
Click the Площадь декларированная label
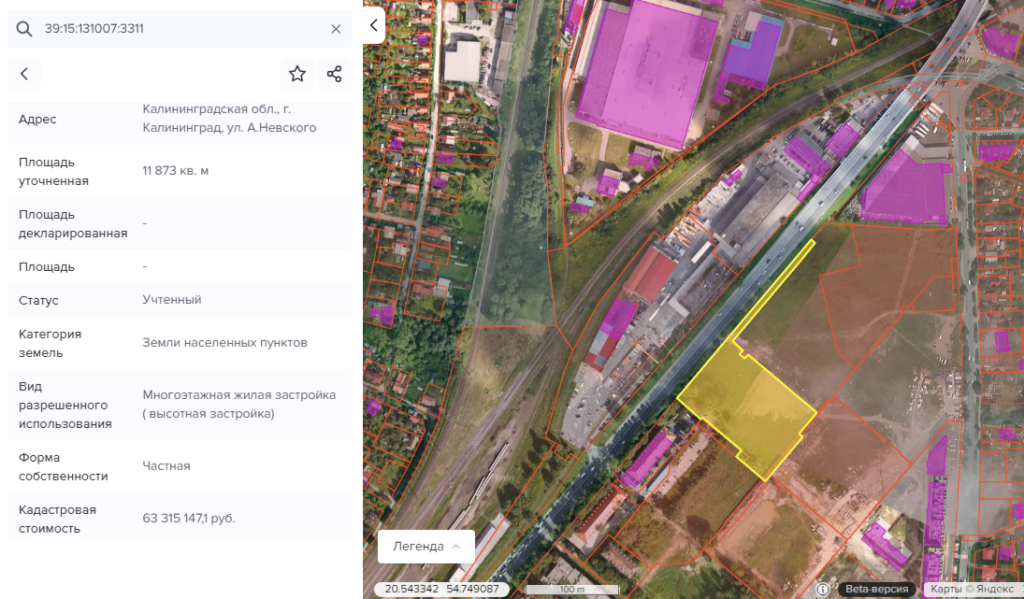click(73, 223)
